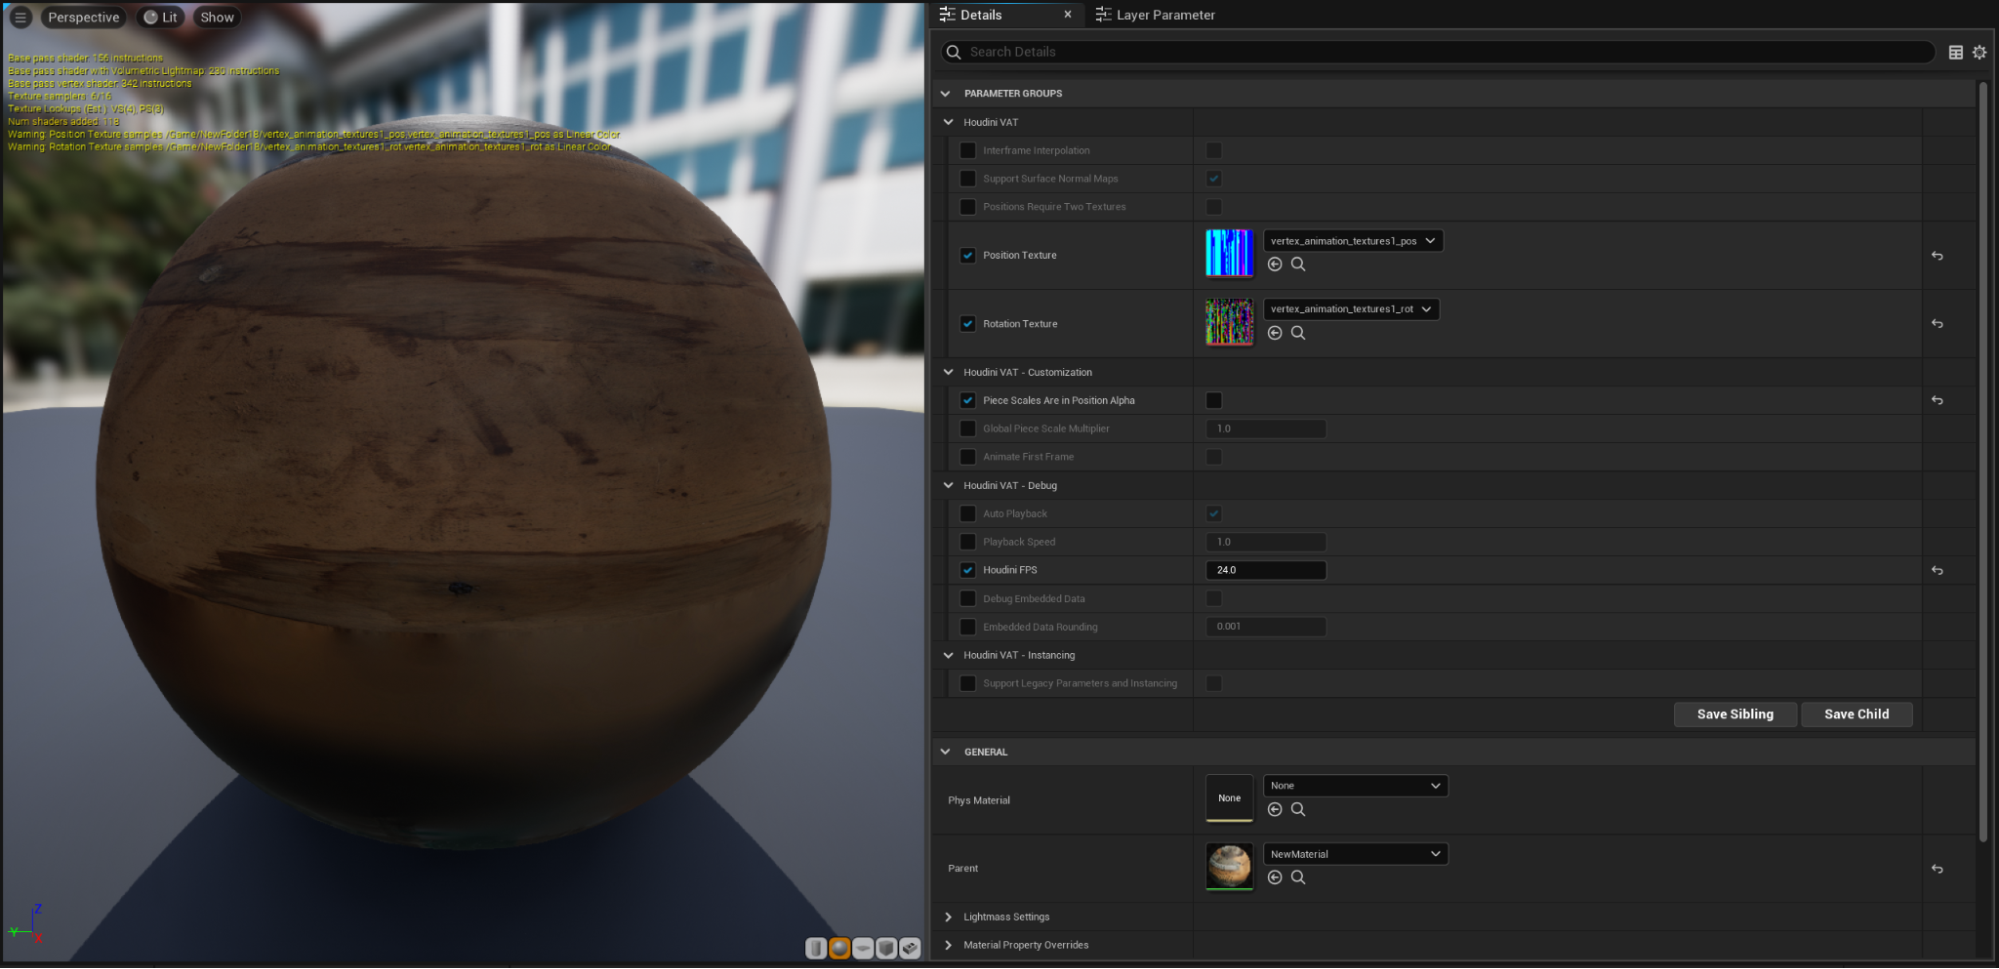The width and height of the screenshot is (1999, 969).
Task: Open the viewport options hamburger menu
Action: [20, 17]
